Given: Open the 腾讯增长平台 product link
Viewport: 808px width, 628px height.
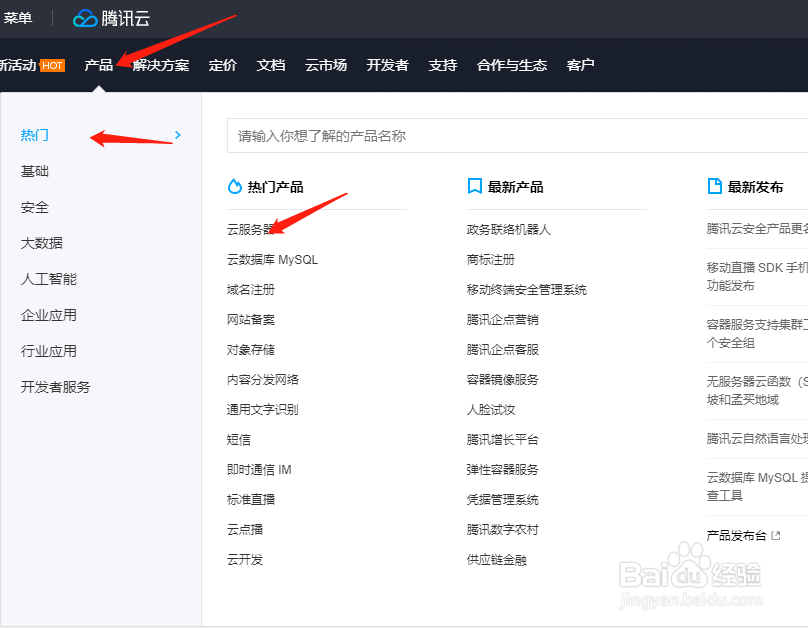Looking at the screenshot, I should pyautogui.click(x=502, y=439).
